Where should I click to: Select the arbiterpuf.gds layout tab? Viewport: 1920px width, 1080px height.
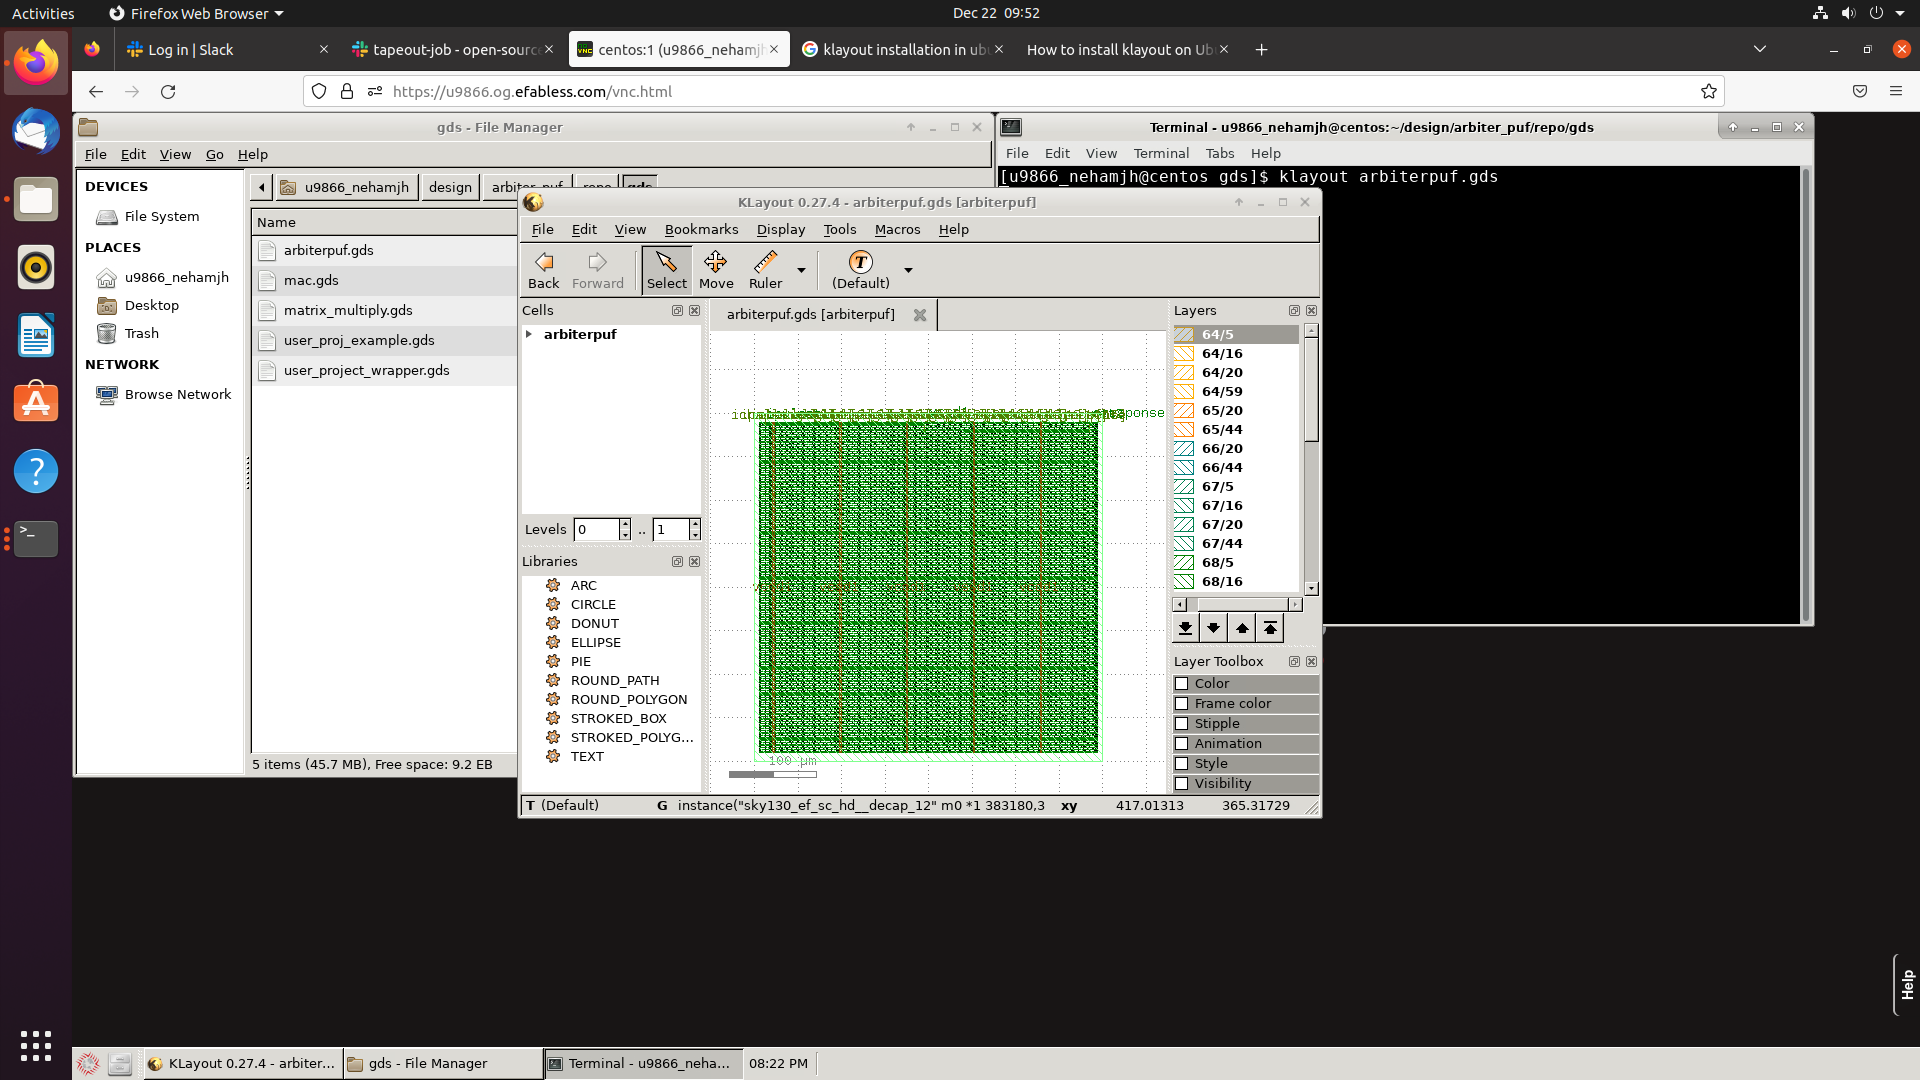point(812,314)
